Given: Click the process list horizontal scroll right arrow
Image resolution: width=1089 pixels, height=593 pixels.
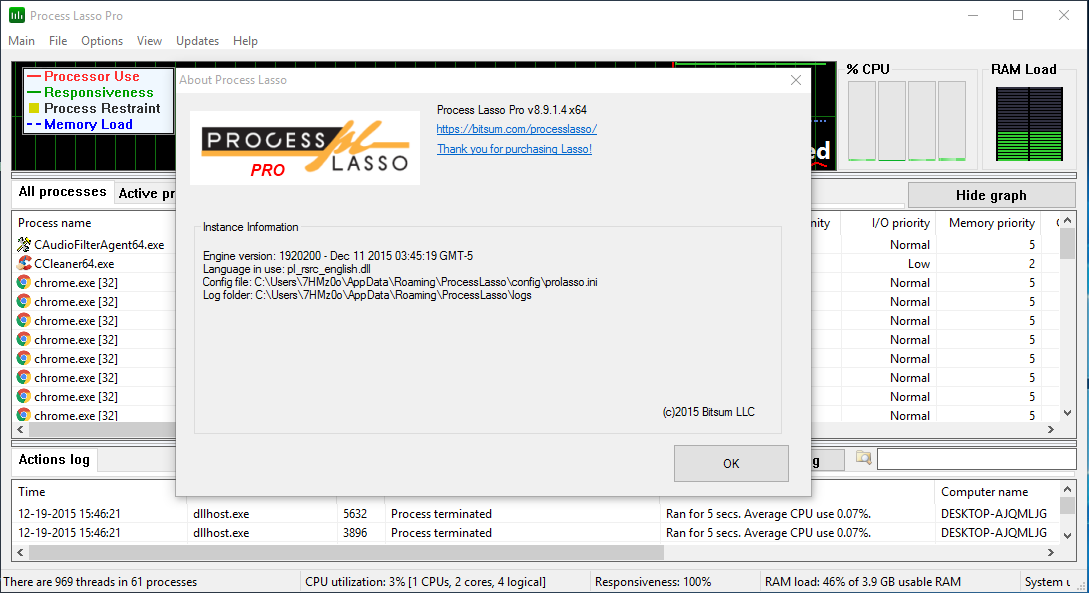Looking at the screenshot, I should pos(1051,430).
